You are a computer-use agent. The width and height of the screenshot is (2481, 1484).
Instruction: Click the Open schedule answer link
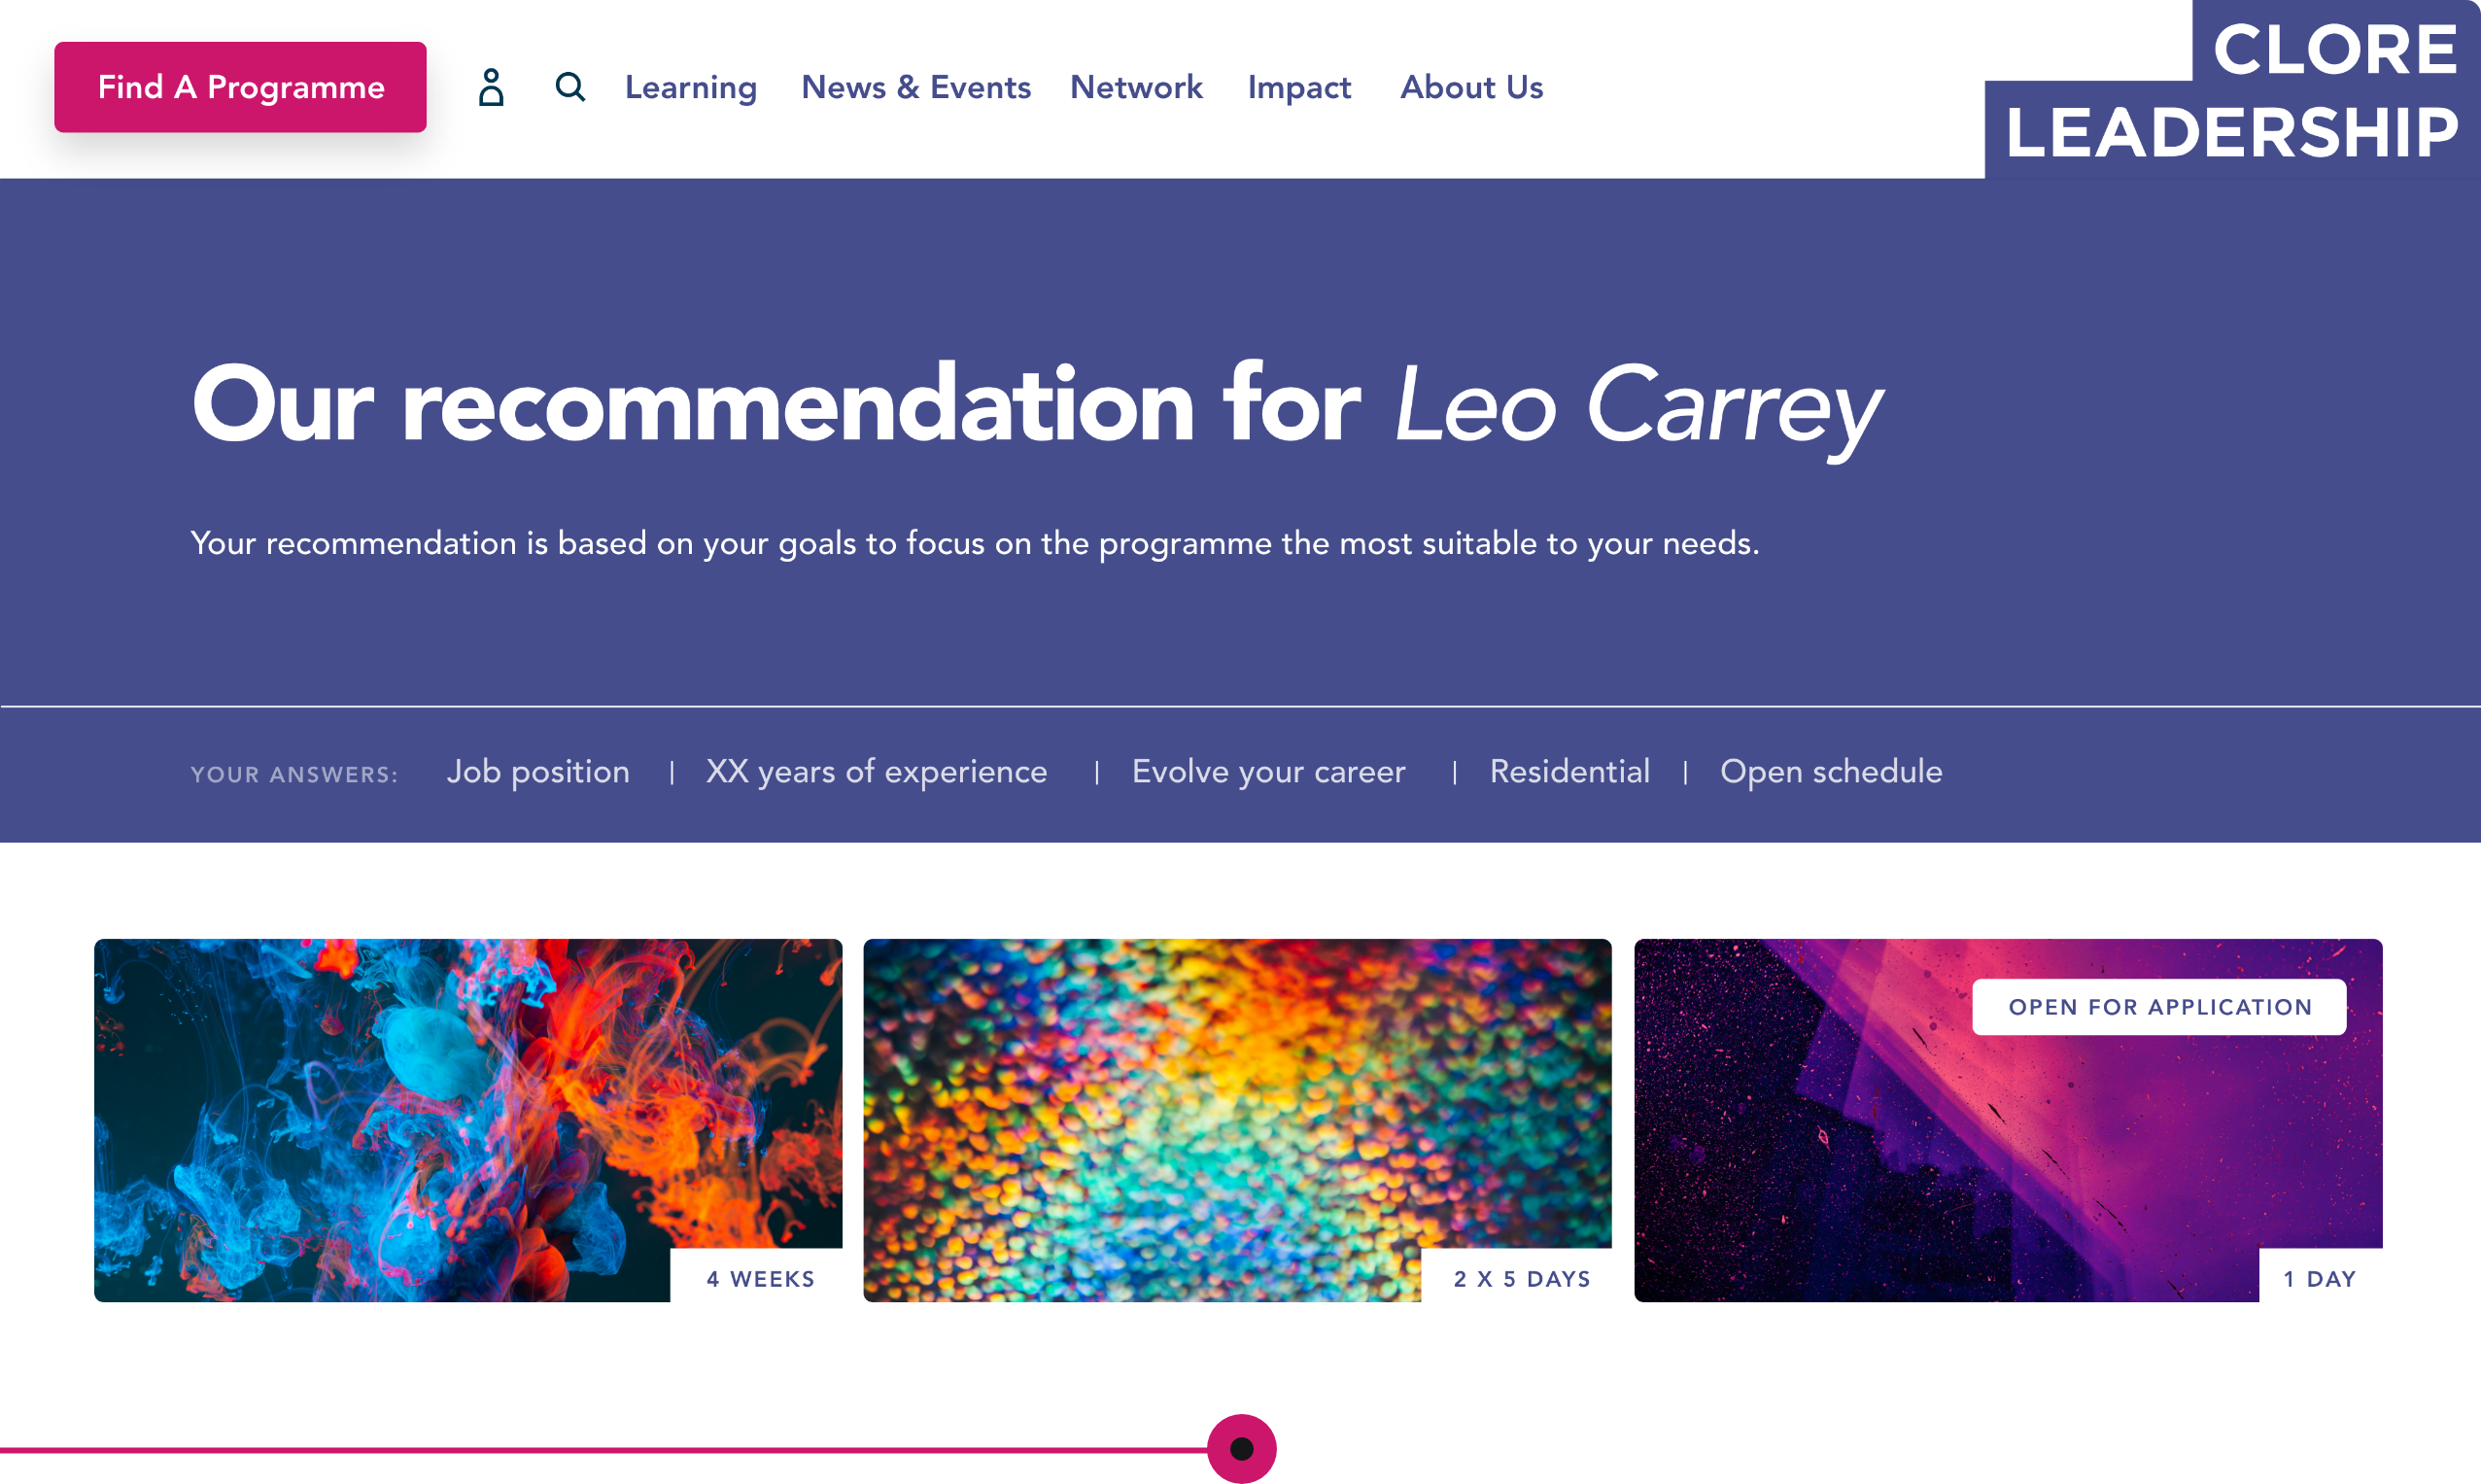(1831, 772)
